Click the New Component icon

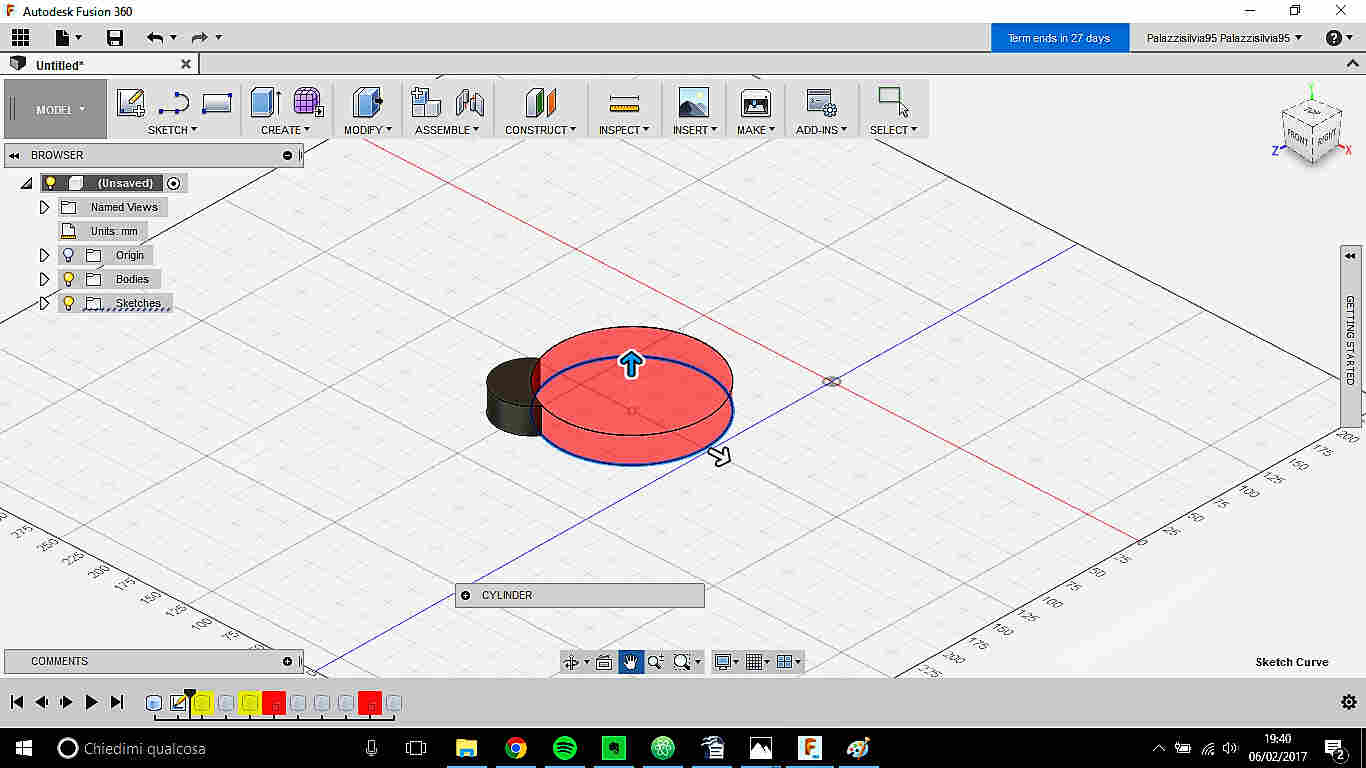pyautogui.click(x=426, y=102)
